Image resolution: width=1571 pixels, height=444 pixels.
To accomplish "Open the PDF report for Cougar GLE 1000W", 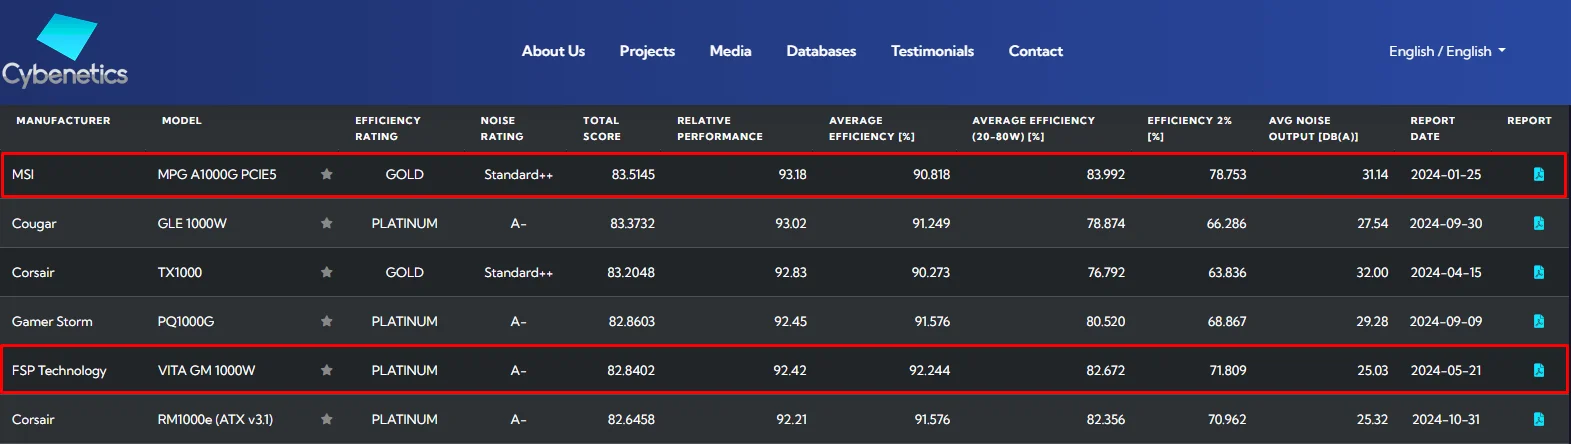I will click(x=1538, y=223).
